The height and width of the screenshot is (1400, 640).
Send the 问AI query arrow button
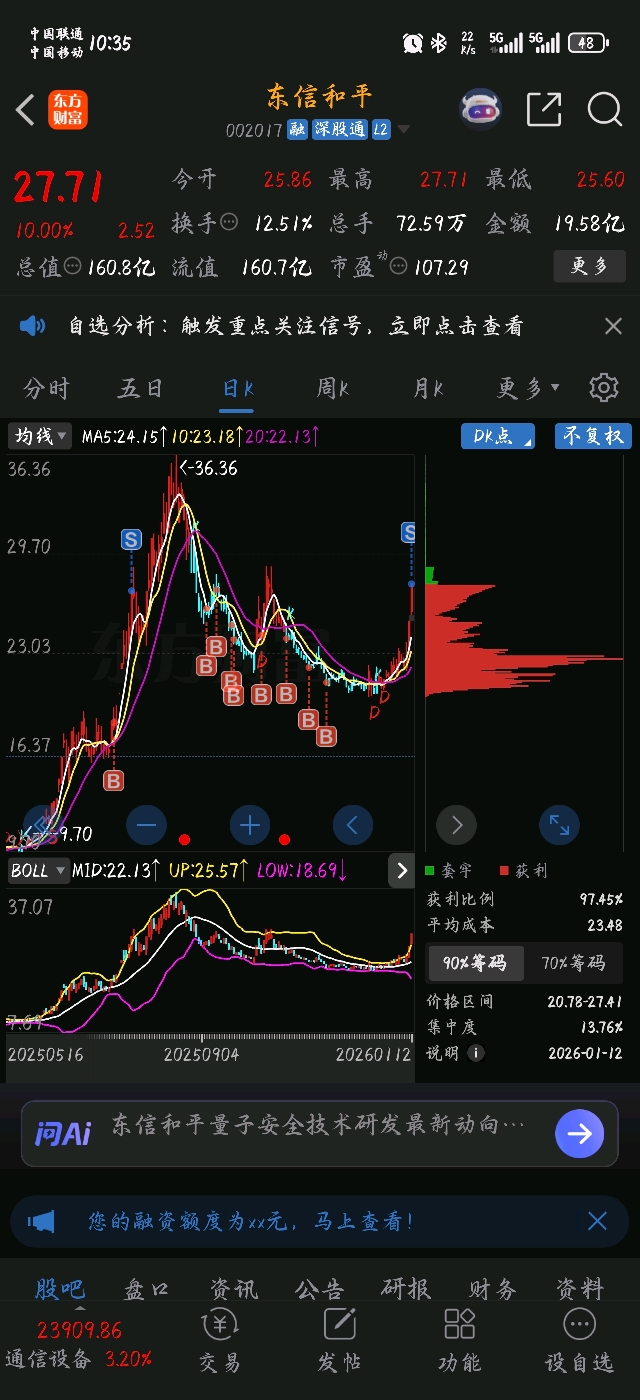580,1133
